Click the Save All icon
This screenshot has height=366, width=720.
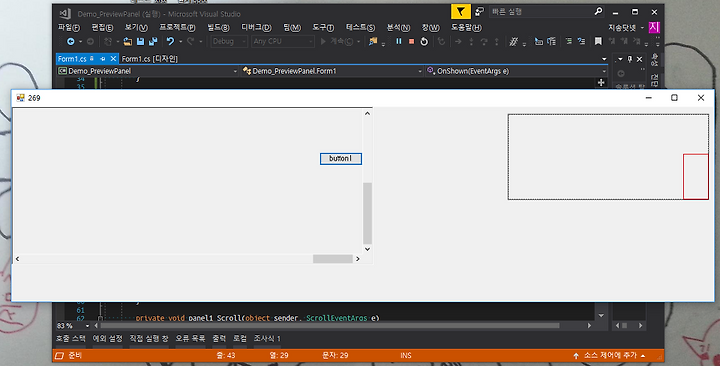(x=153, y=41)
